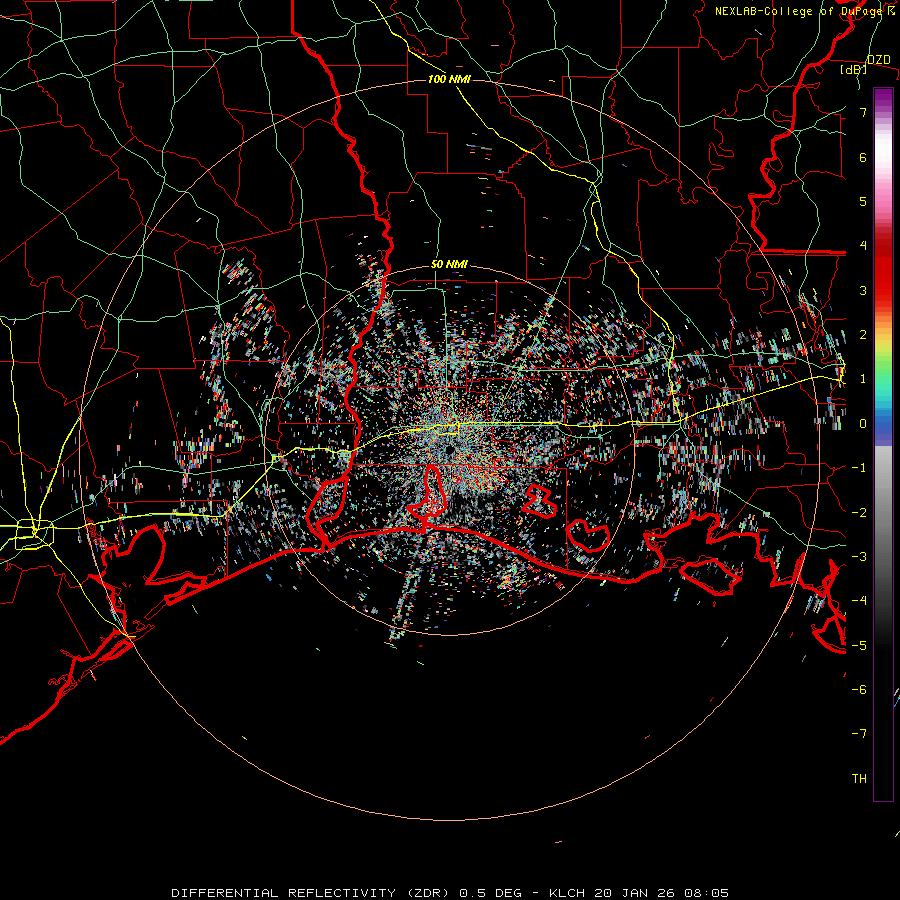The width and height of the screenshot is (900, 900).
Task: Click the -5 dB tick label on the color scale
Action: [859, 646]
